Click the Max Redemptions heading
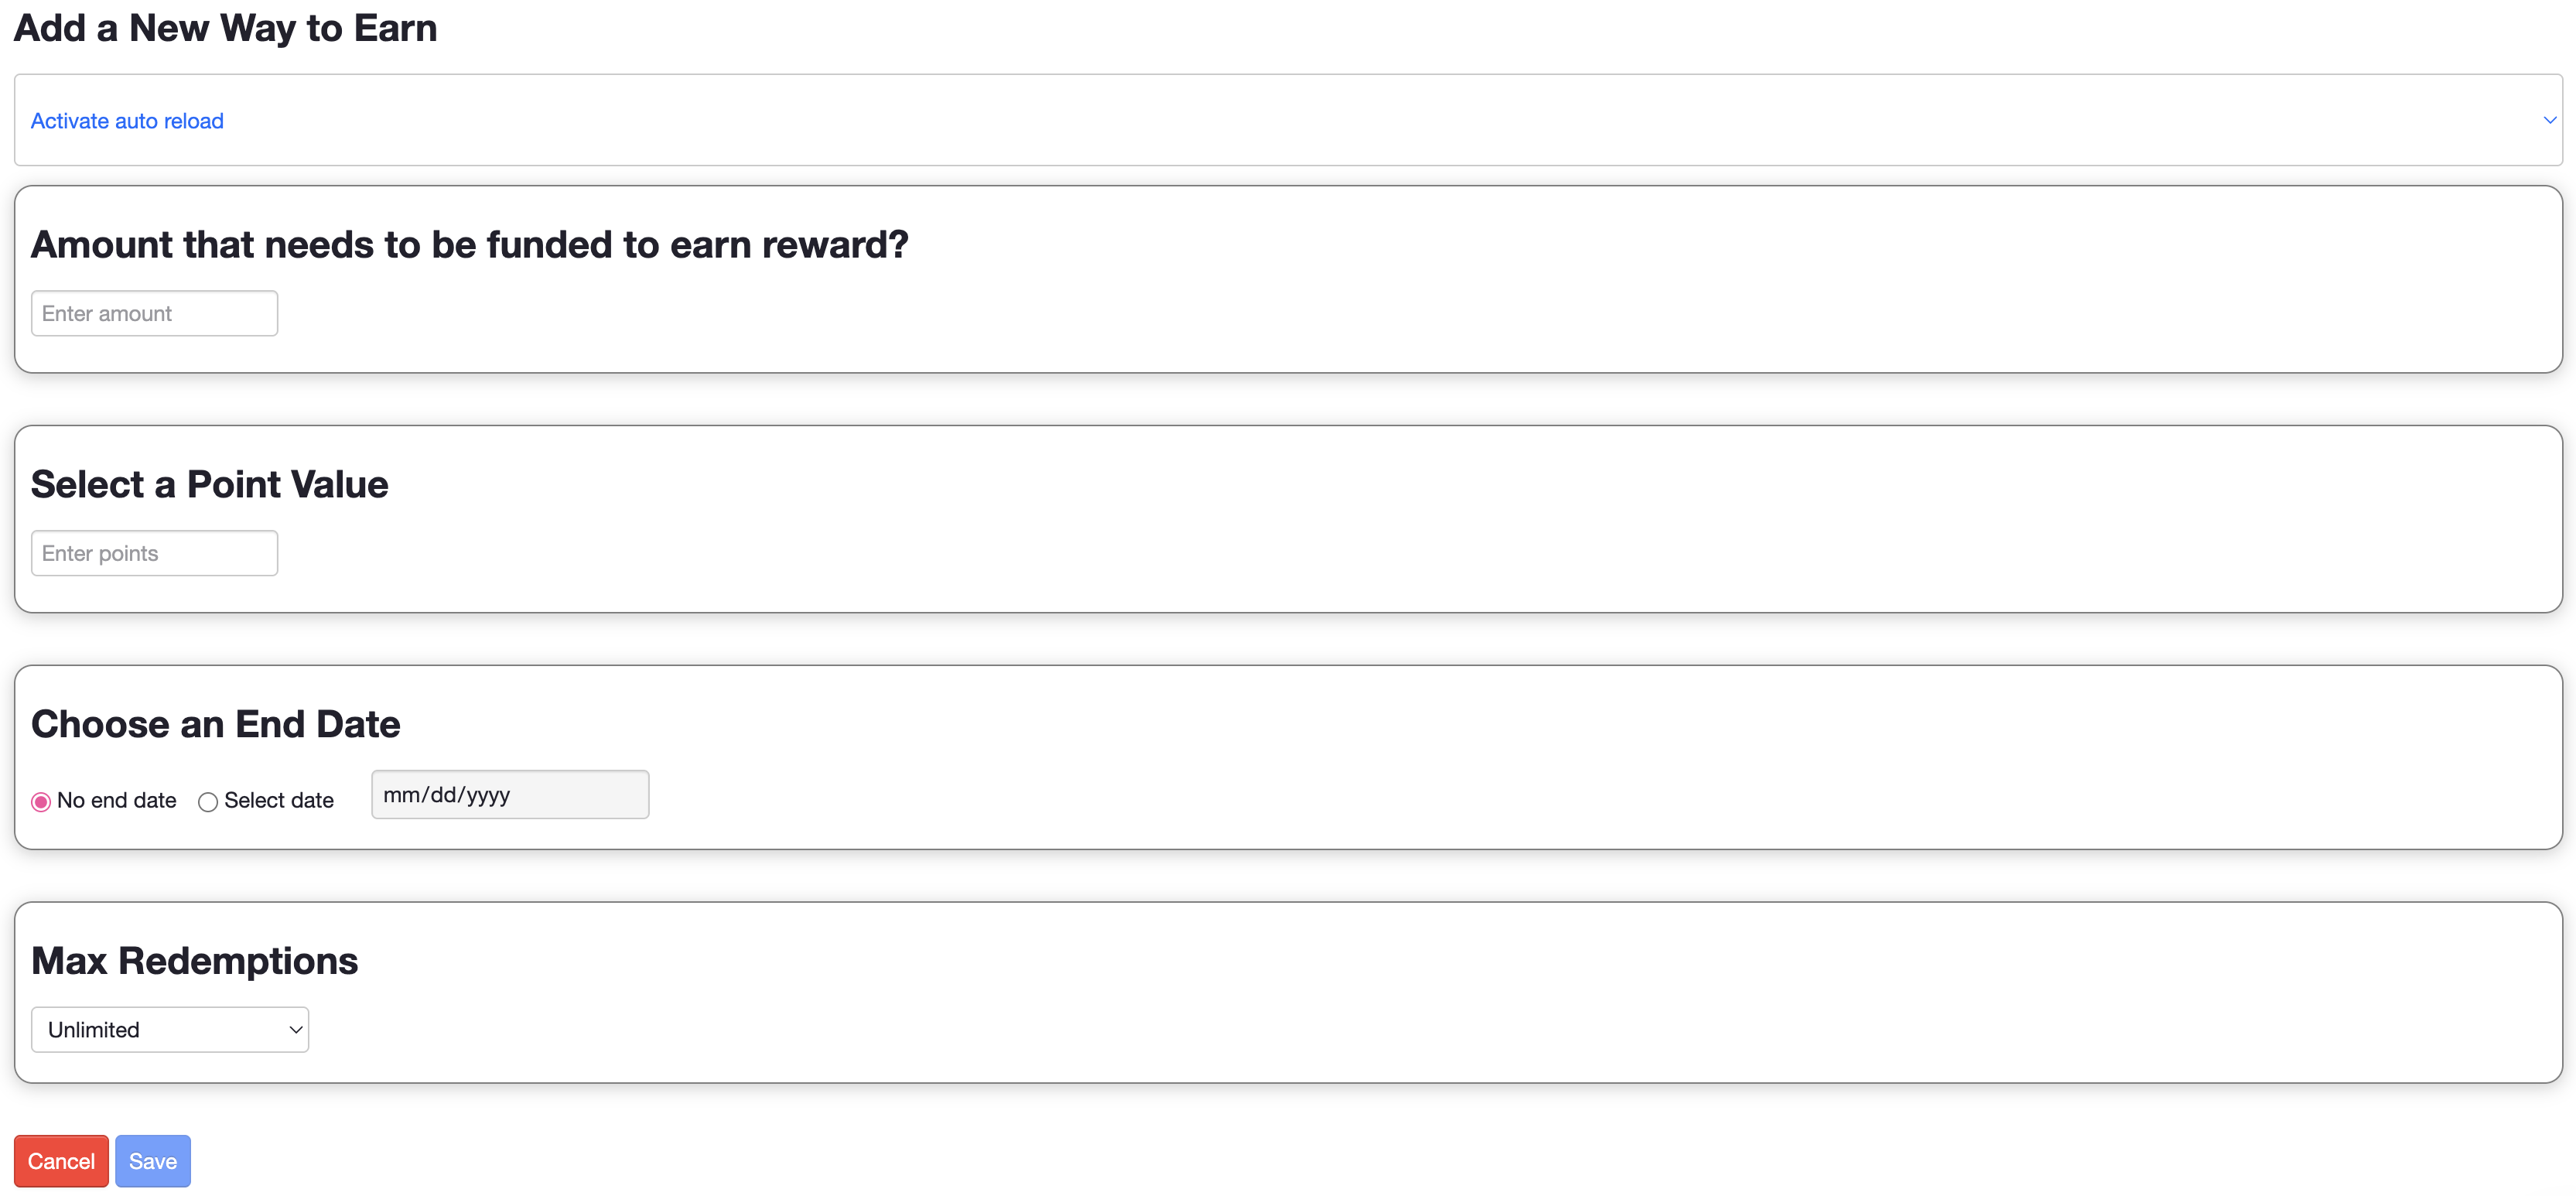This screenshot has width=2576, height=1196. pos(194,961)
